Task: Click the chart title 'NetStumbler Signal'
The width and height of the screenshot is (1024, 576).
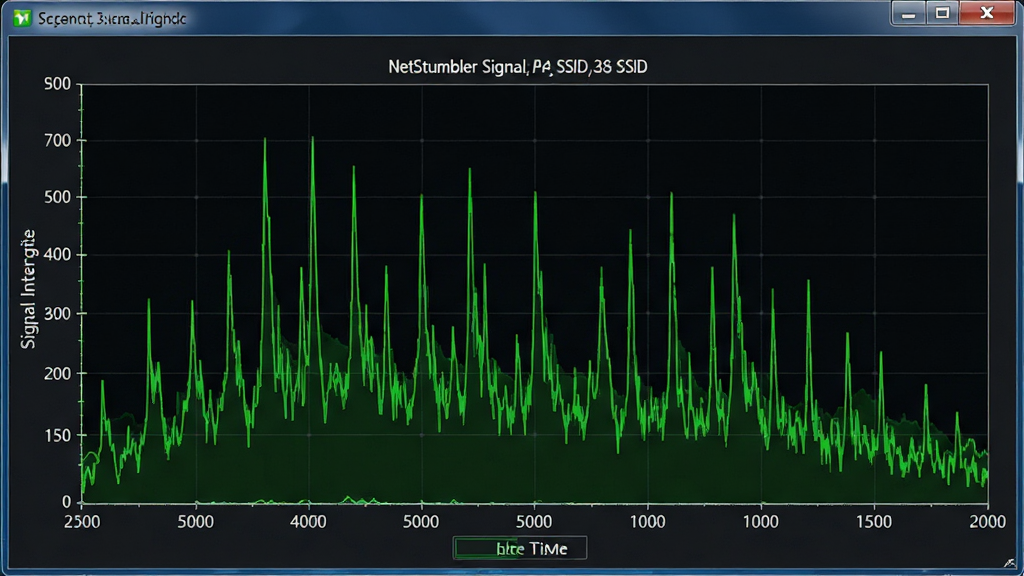Action: (x=518, y=67)
